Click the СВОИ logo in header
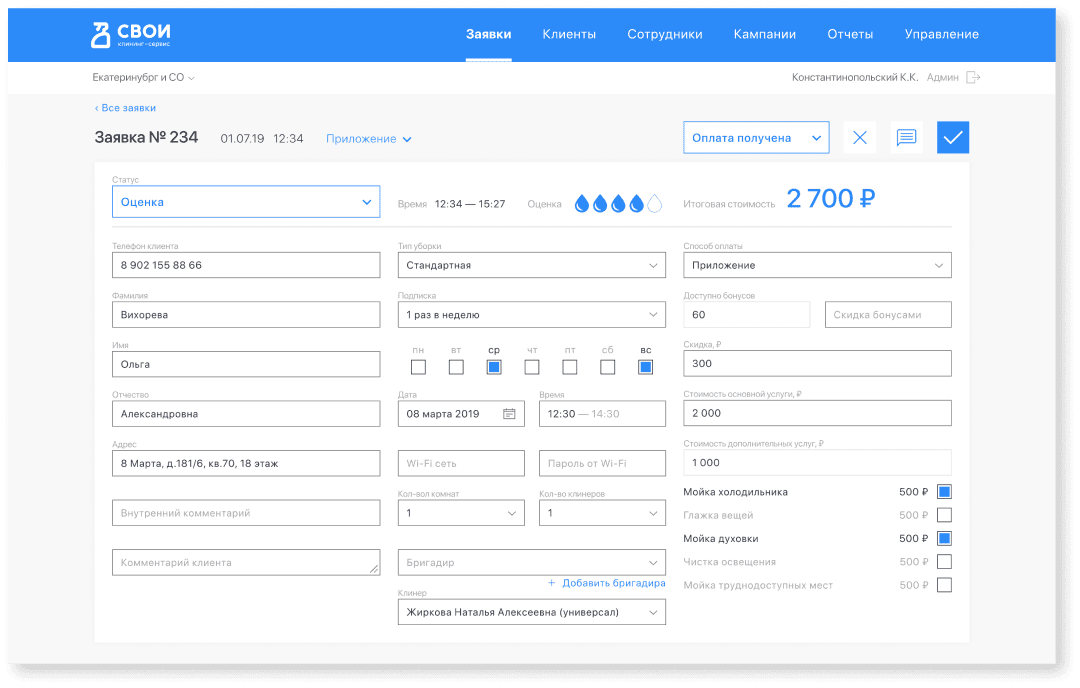This screenshot has height=688, width=1080. point(130,35)
